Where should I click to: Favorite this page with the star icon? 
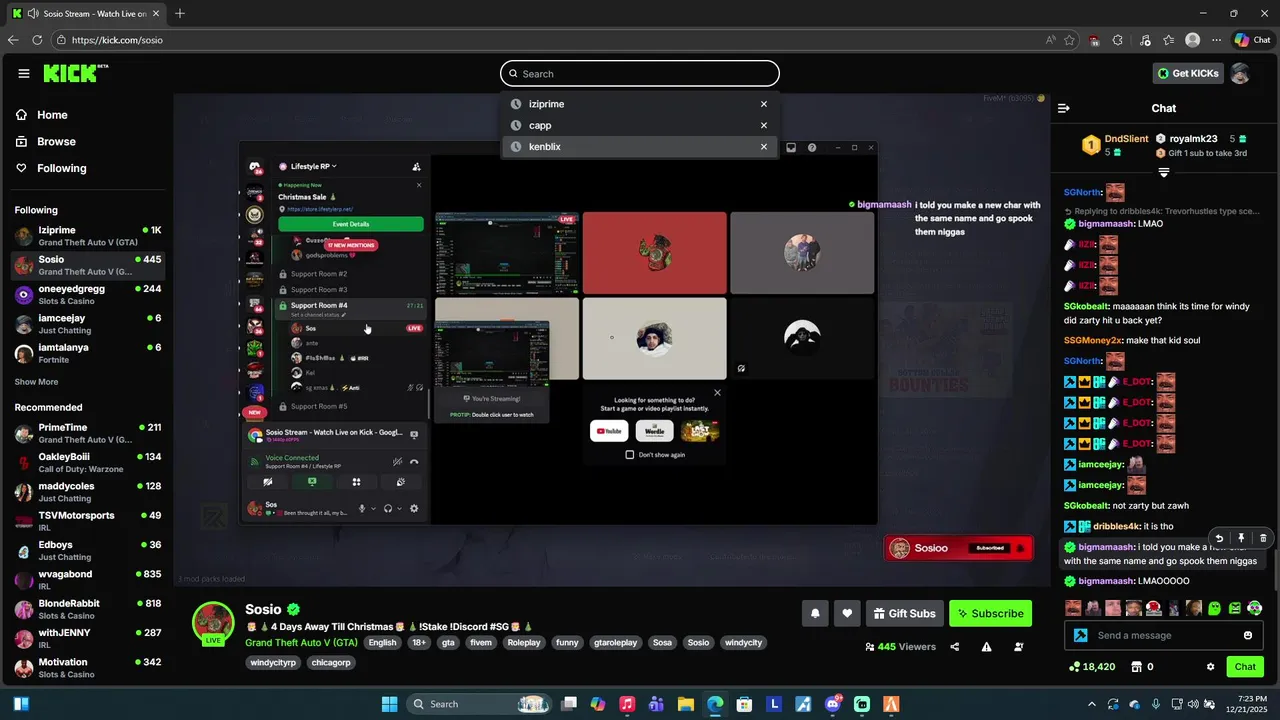(x=1070, y=40)
